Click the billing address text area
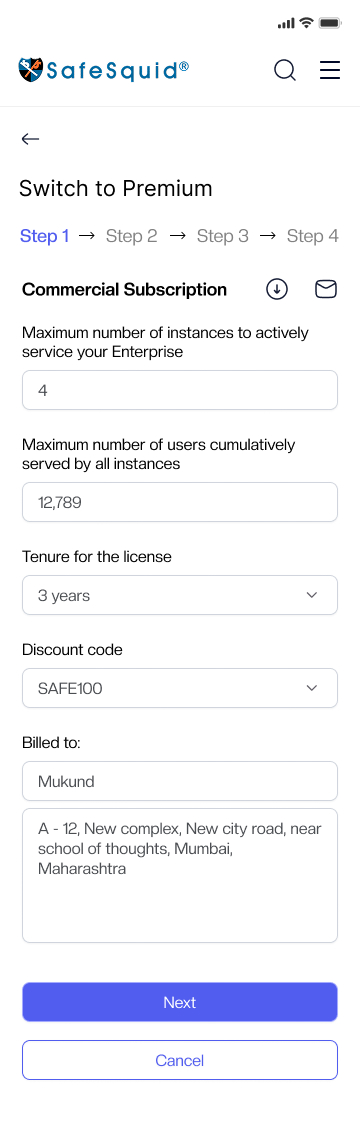This screenshot has height=1122, width=360. (180, 876)
